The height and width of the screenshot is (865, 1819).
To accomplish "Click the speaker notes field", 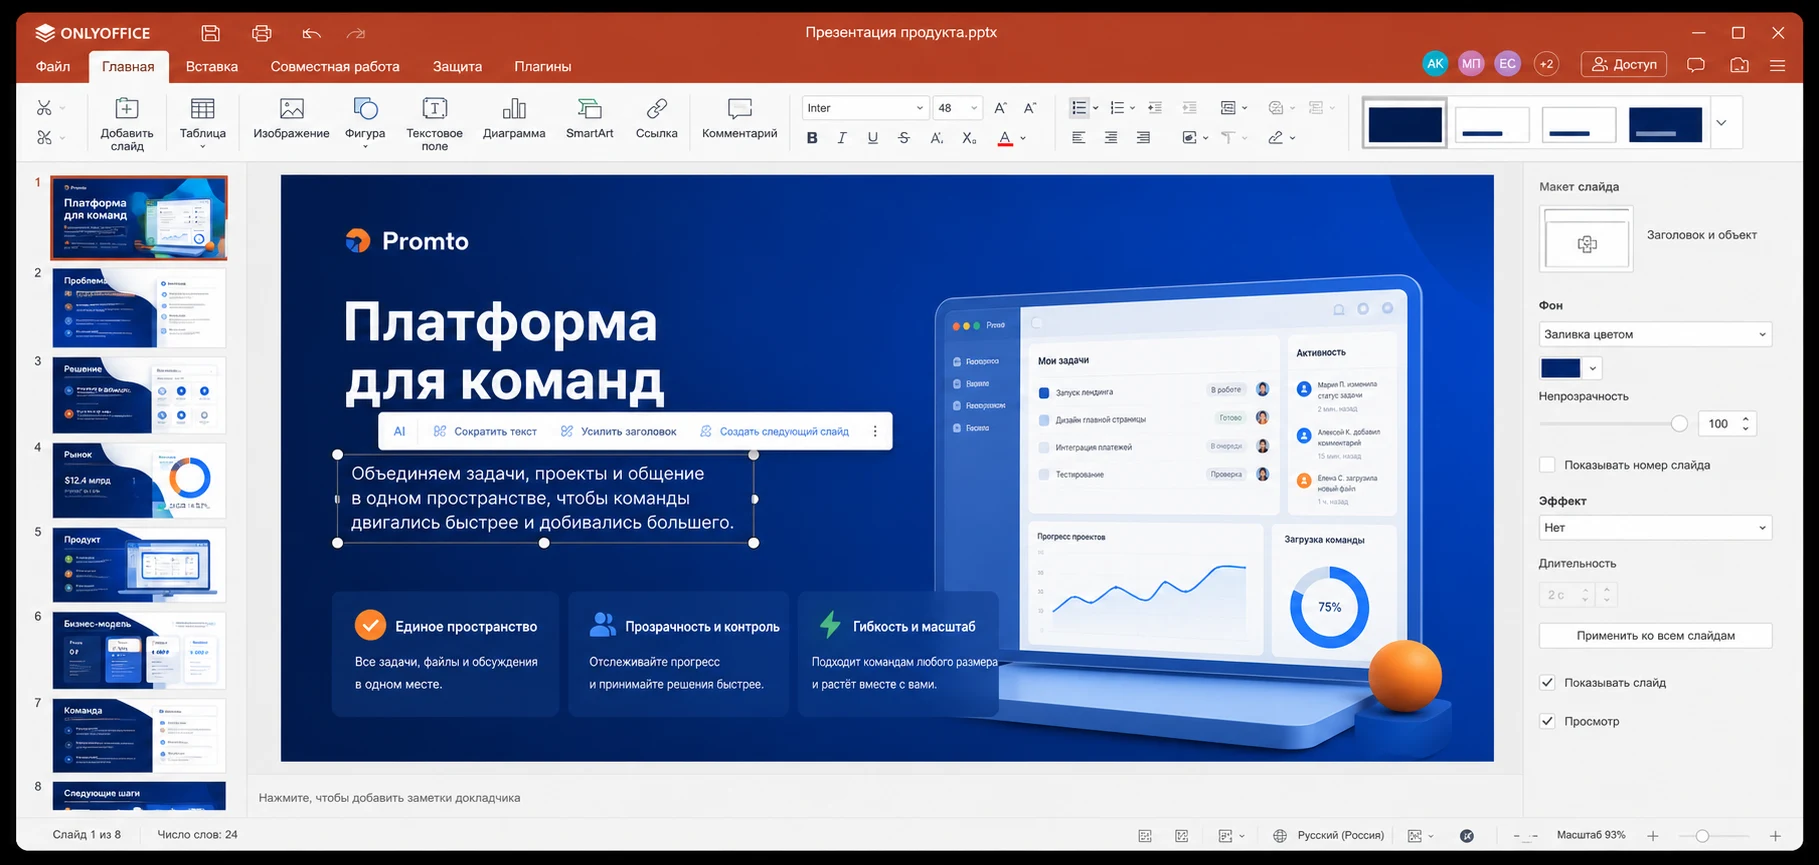I will tap(885, 798).
